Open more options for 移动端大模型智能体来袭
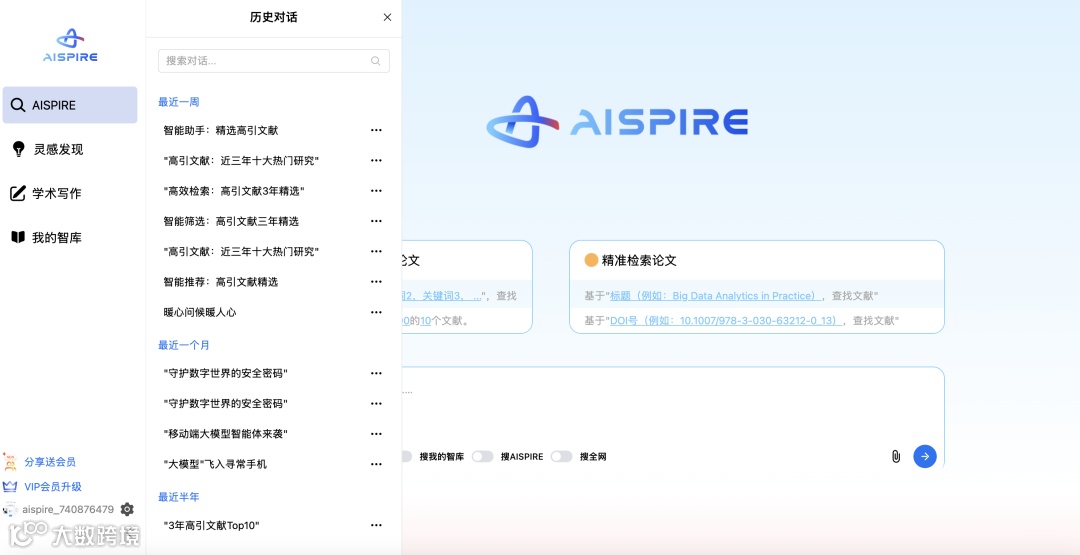1080x555 pixels. pyautogui.click(x=376, y=434)
